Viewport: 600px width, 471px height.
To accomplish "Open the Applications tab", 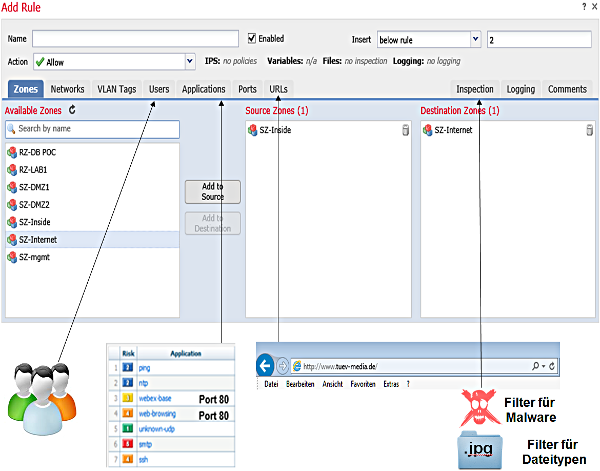I will click(204, 89).
